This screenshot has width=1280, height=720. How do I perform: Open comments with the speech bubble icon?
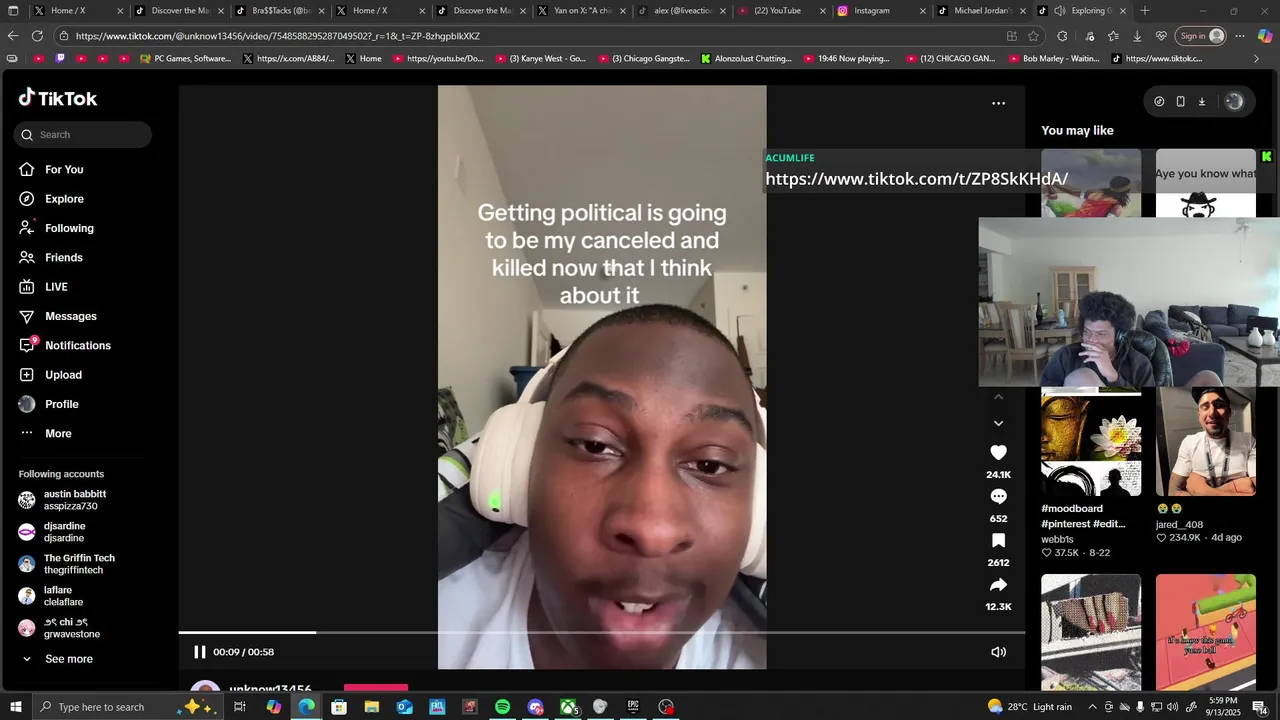(998, 497)
